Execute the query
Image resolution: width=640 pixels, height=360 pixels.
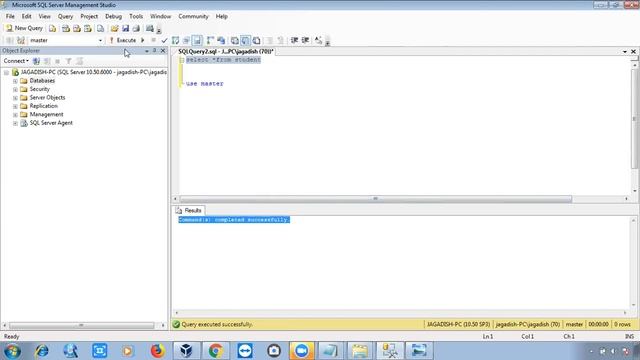[x=123, y=40]
